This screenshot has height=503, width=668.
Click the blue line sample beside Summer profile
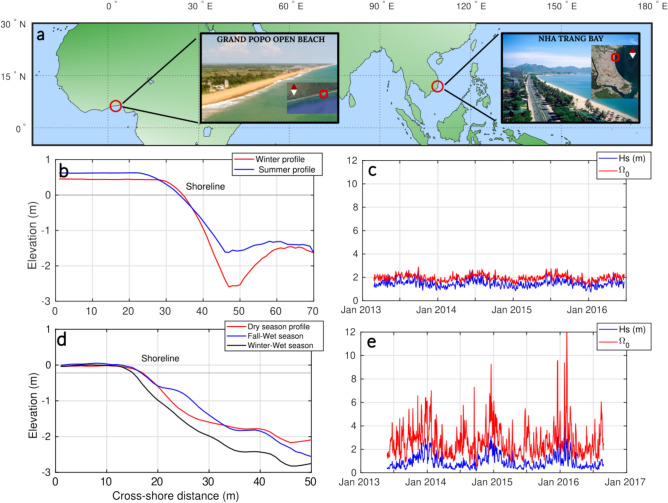pos(244,170)
